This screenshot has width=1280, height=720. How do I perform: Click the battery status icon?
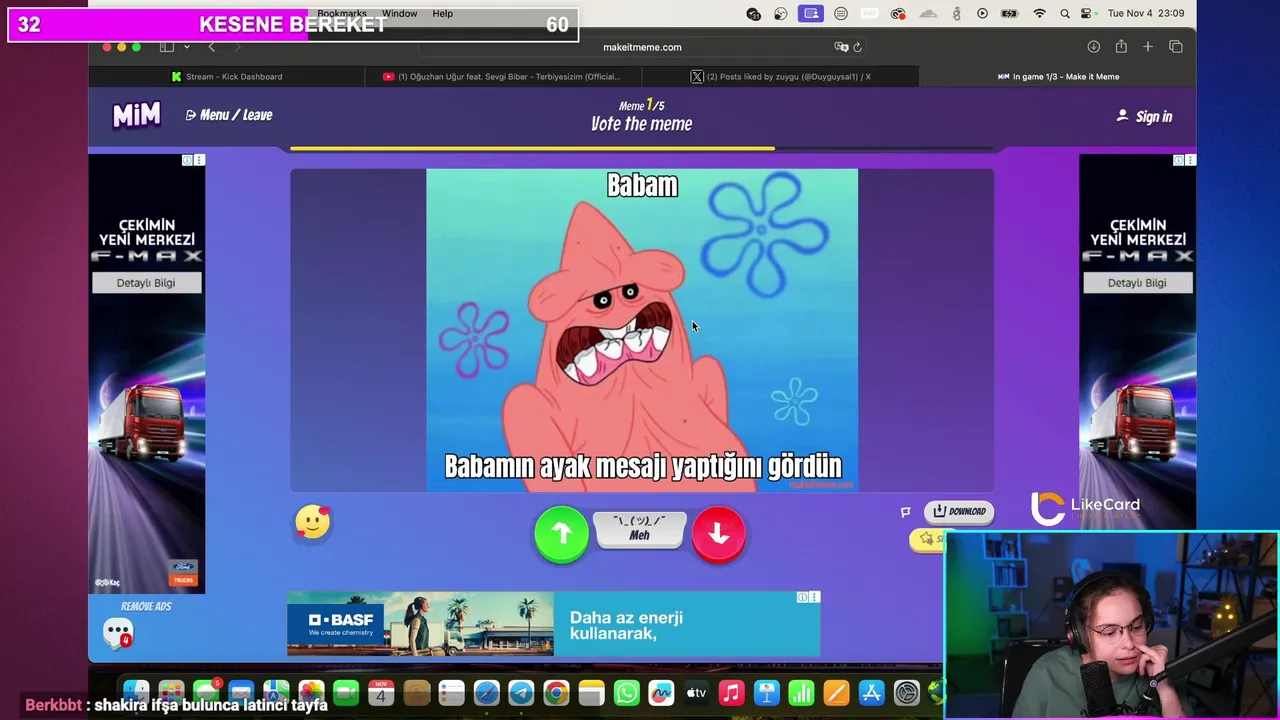tap(1010, 14)
